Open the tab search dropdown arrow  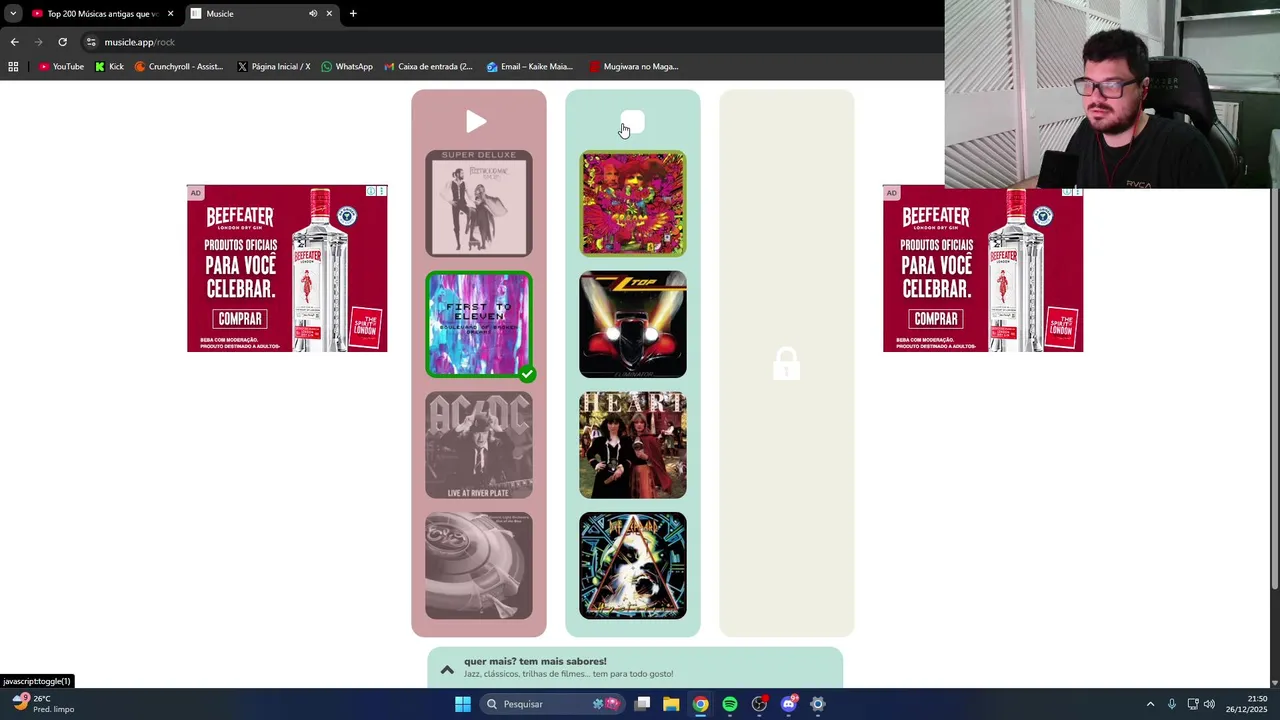point(12,14)
